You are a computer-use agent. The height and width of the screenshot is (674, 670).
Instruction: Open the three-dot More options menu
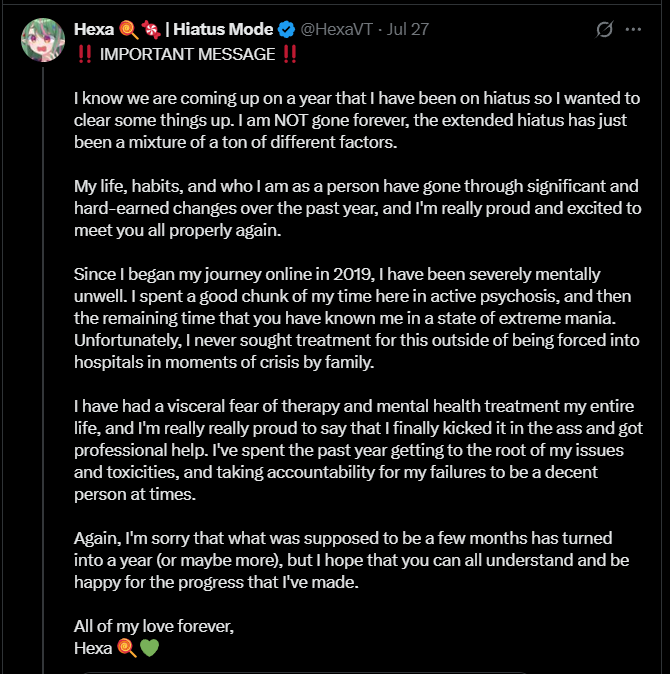pyautogui.click(x=633, y=30)
